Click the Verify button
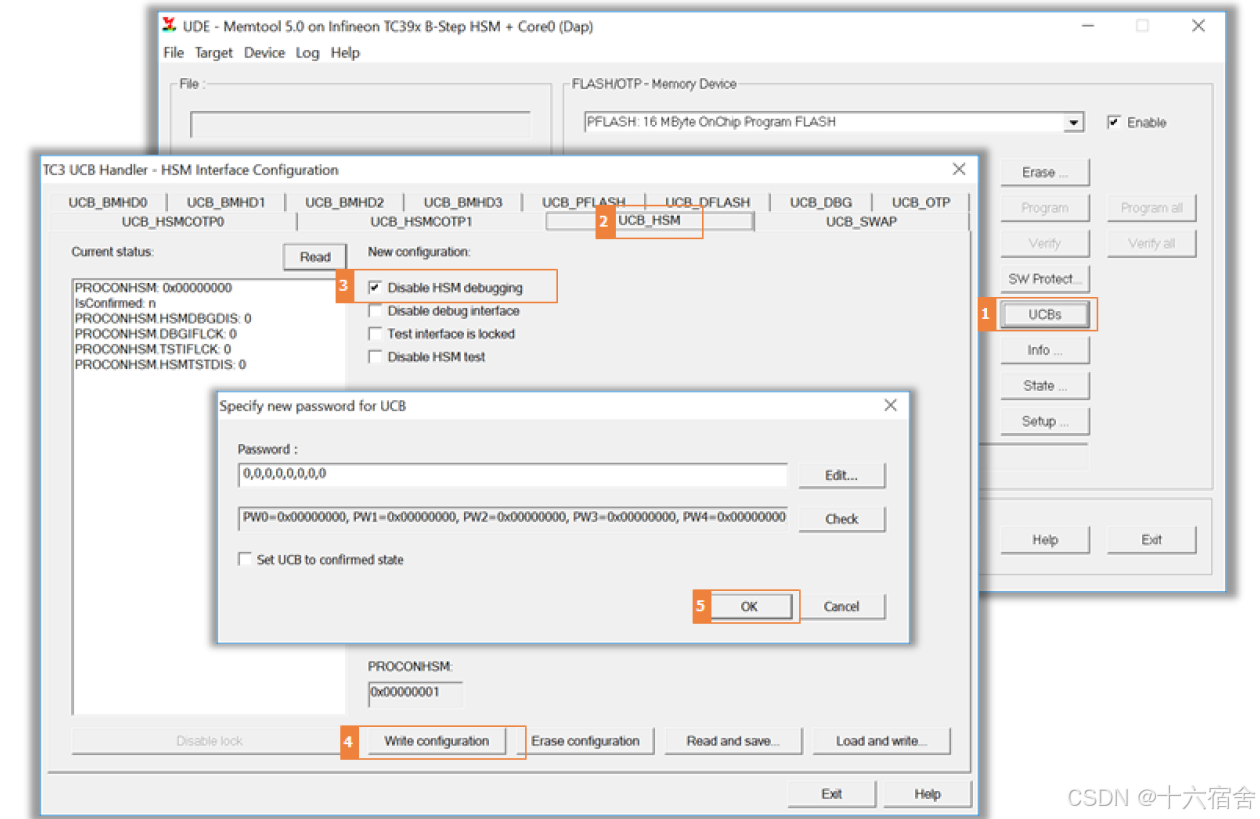Viewport: 1260px width, 819px height. 1045,243
